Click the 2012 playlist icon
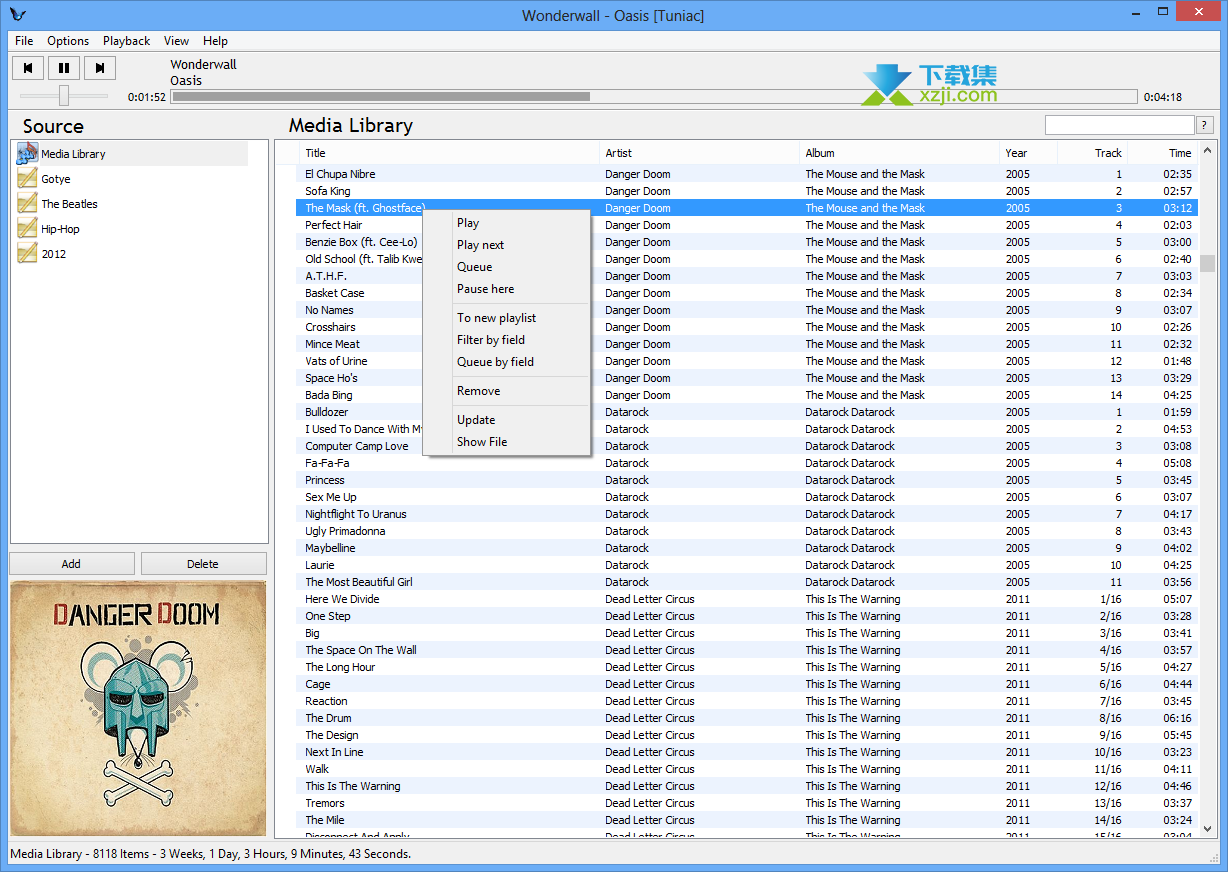The image size is (1228, 872). coord(27,254)
